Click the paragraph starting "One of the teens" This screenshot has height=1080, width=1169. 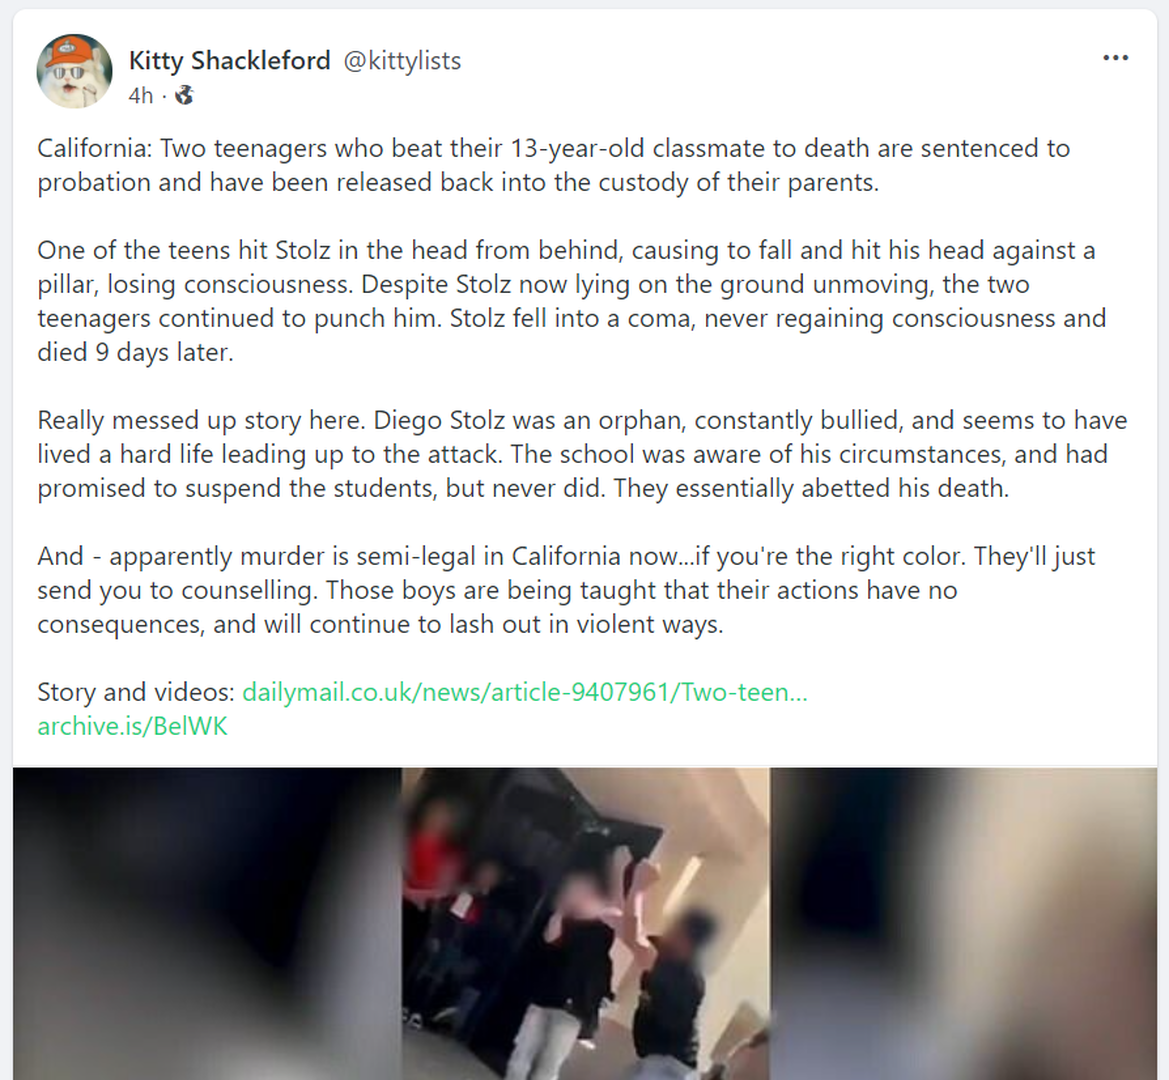572,301
